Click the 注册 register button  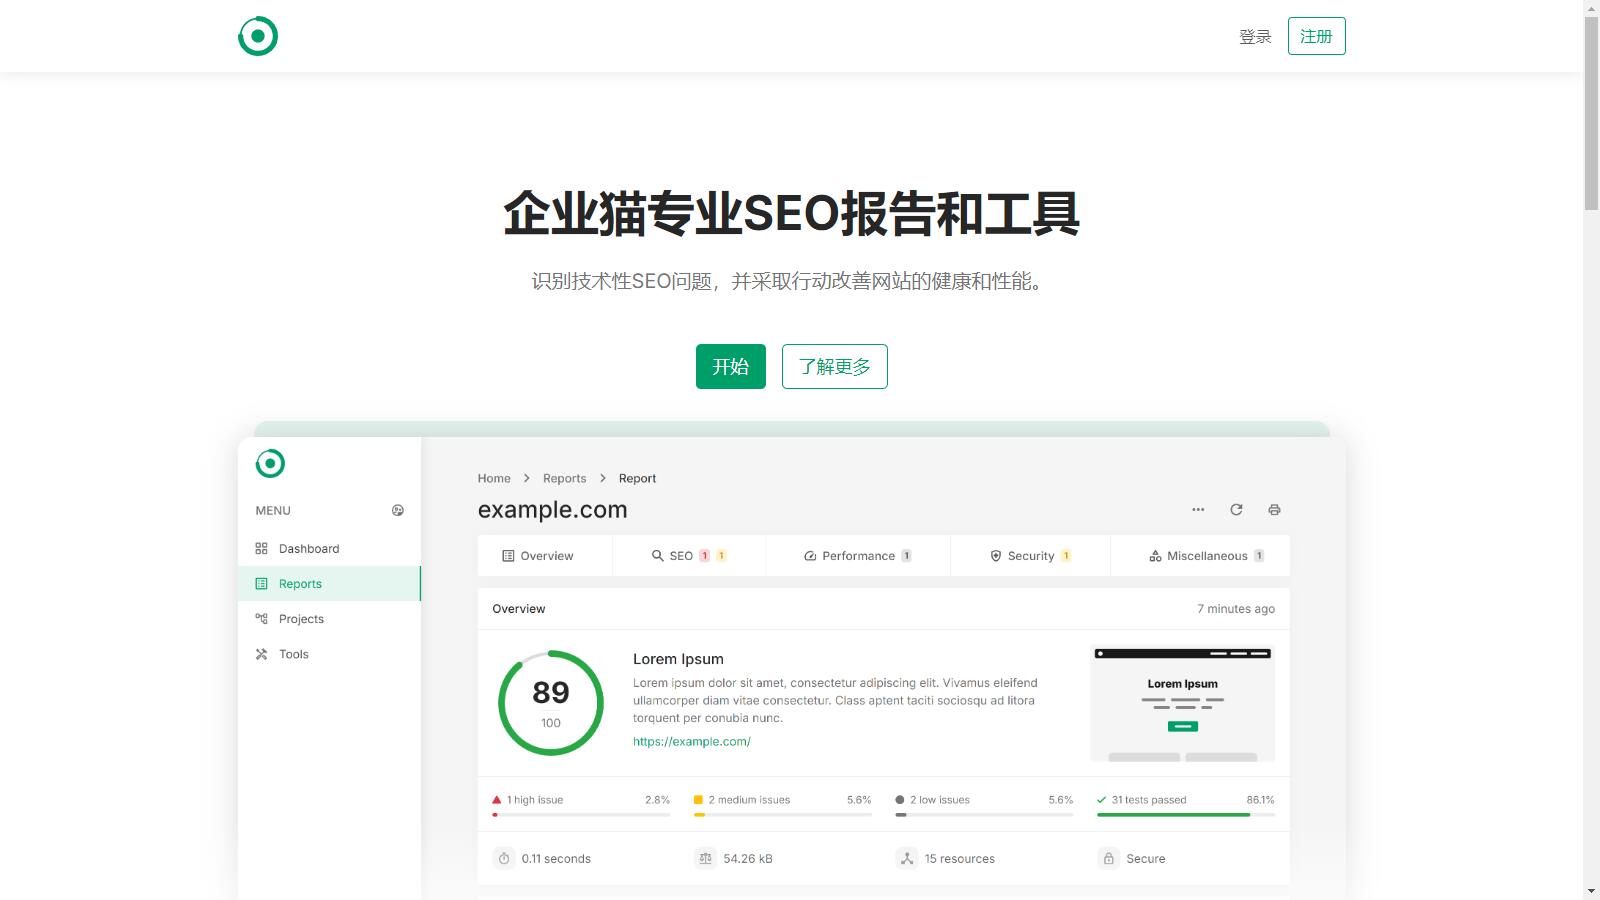coord(1316,37)
